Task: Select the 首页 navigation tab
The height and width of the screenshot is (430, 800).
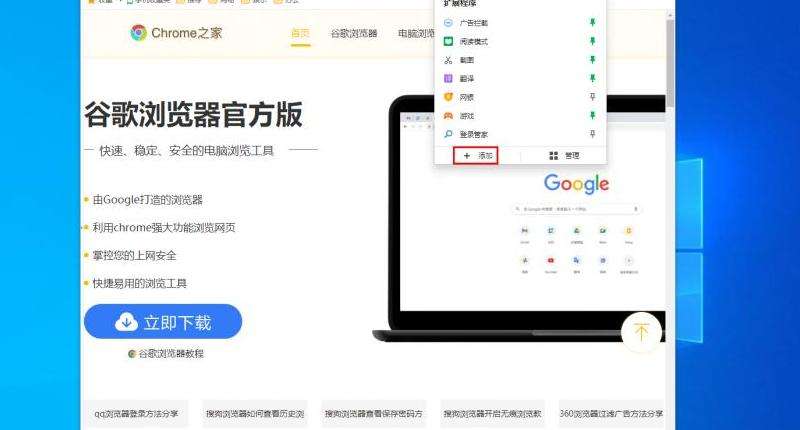Action: 301,34
